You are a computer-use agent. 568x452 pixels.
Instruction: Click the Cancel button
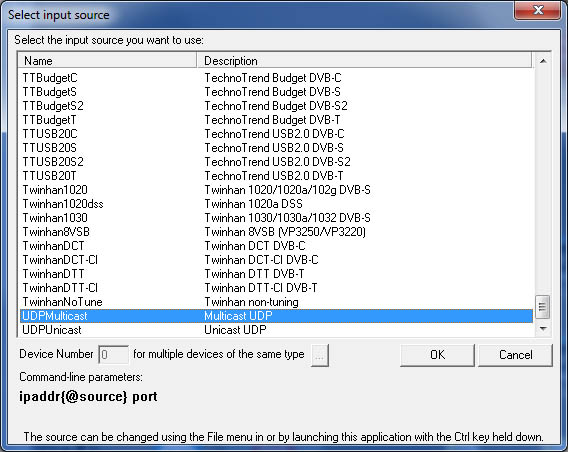[515, 355]
